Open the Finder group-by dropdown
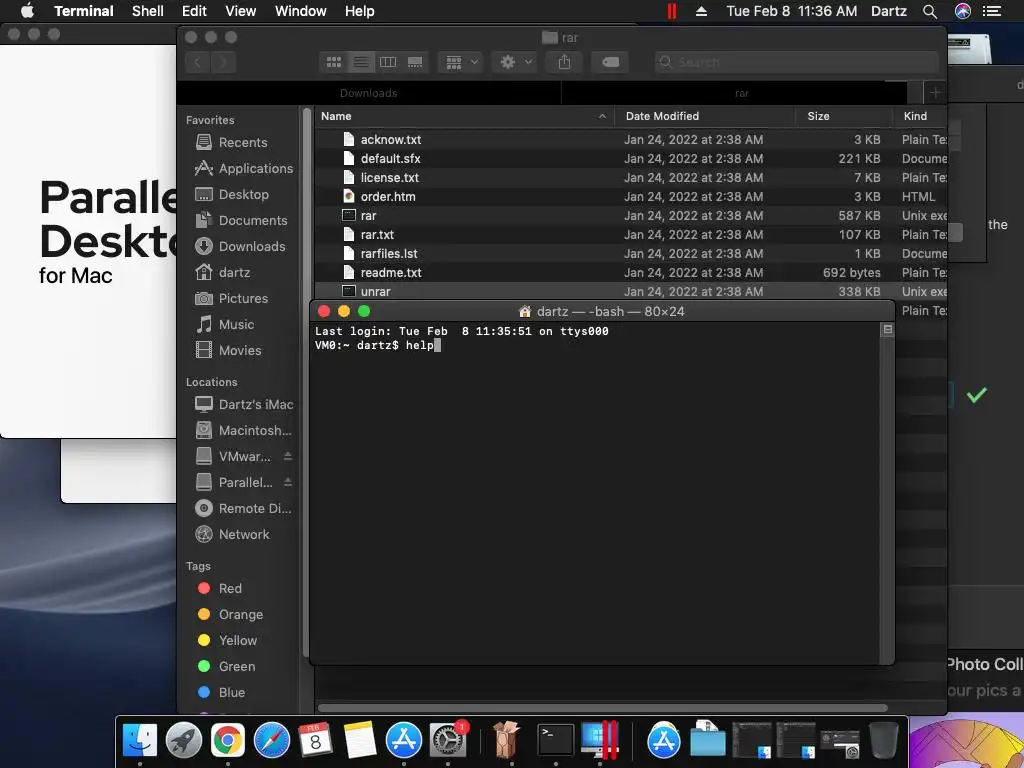The image size is (1024, 768). click(x=461, y=62)
